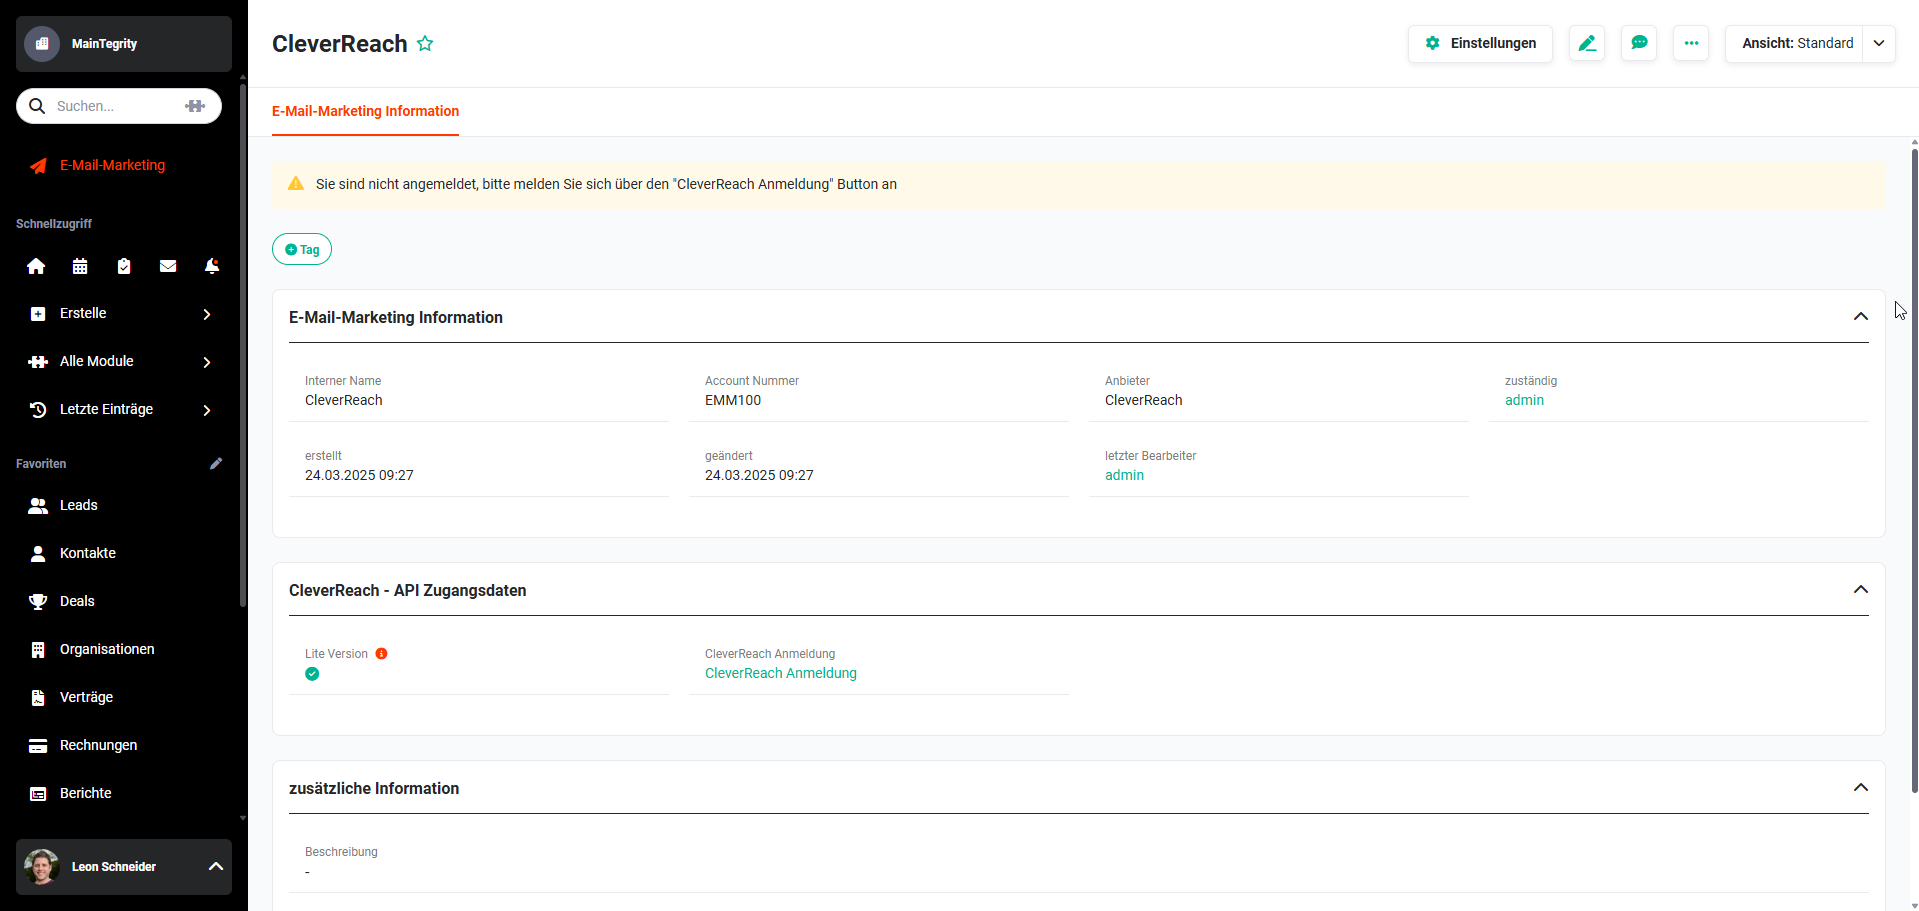
Task: Click the CleverReach Anmeldung link
Action: point(781,673)
